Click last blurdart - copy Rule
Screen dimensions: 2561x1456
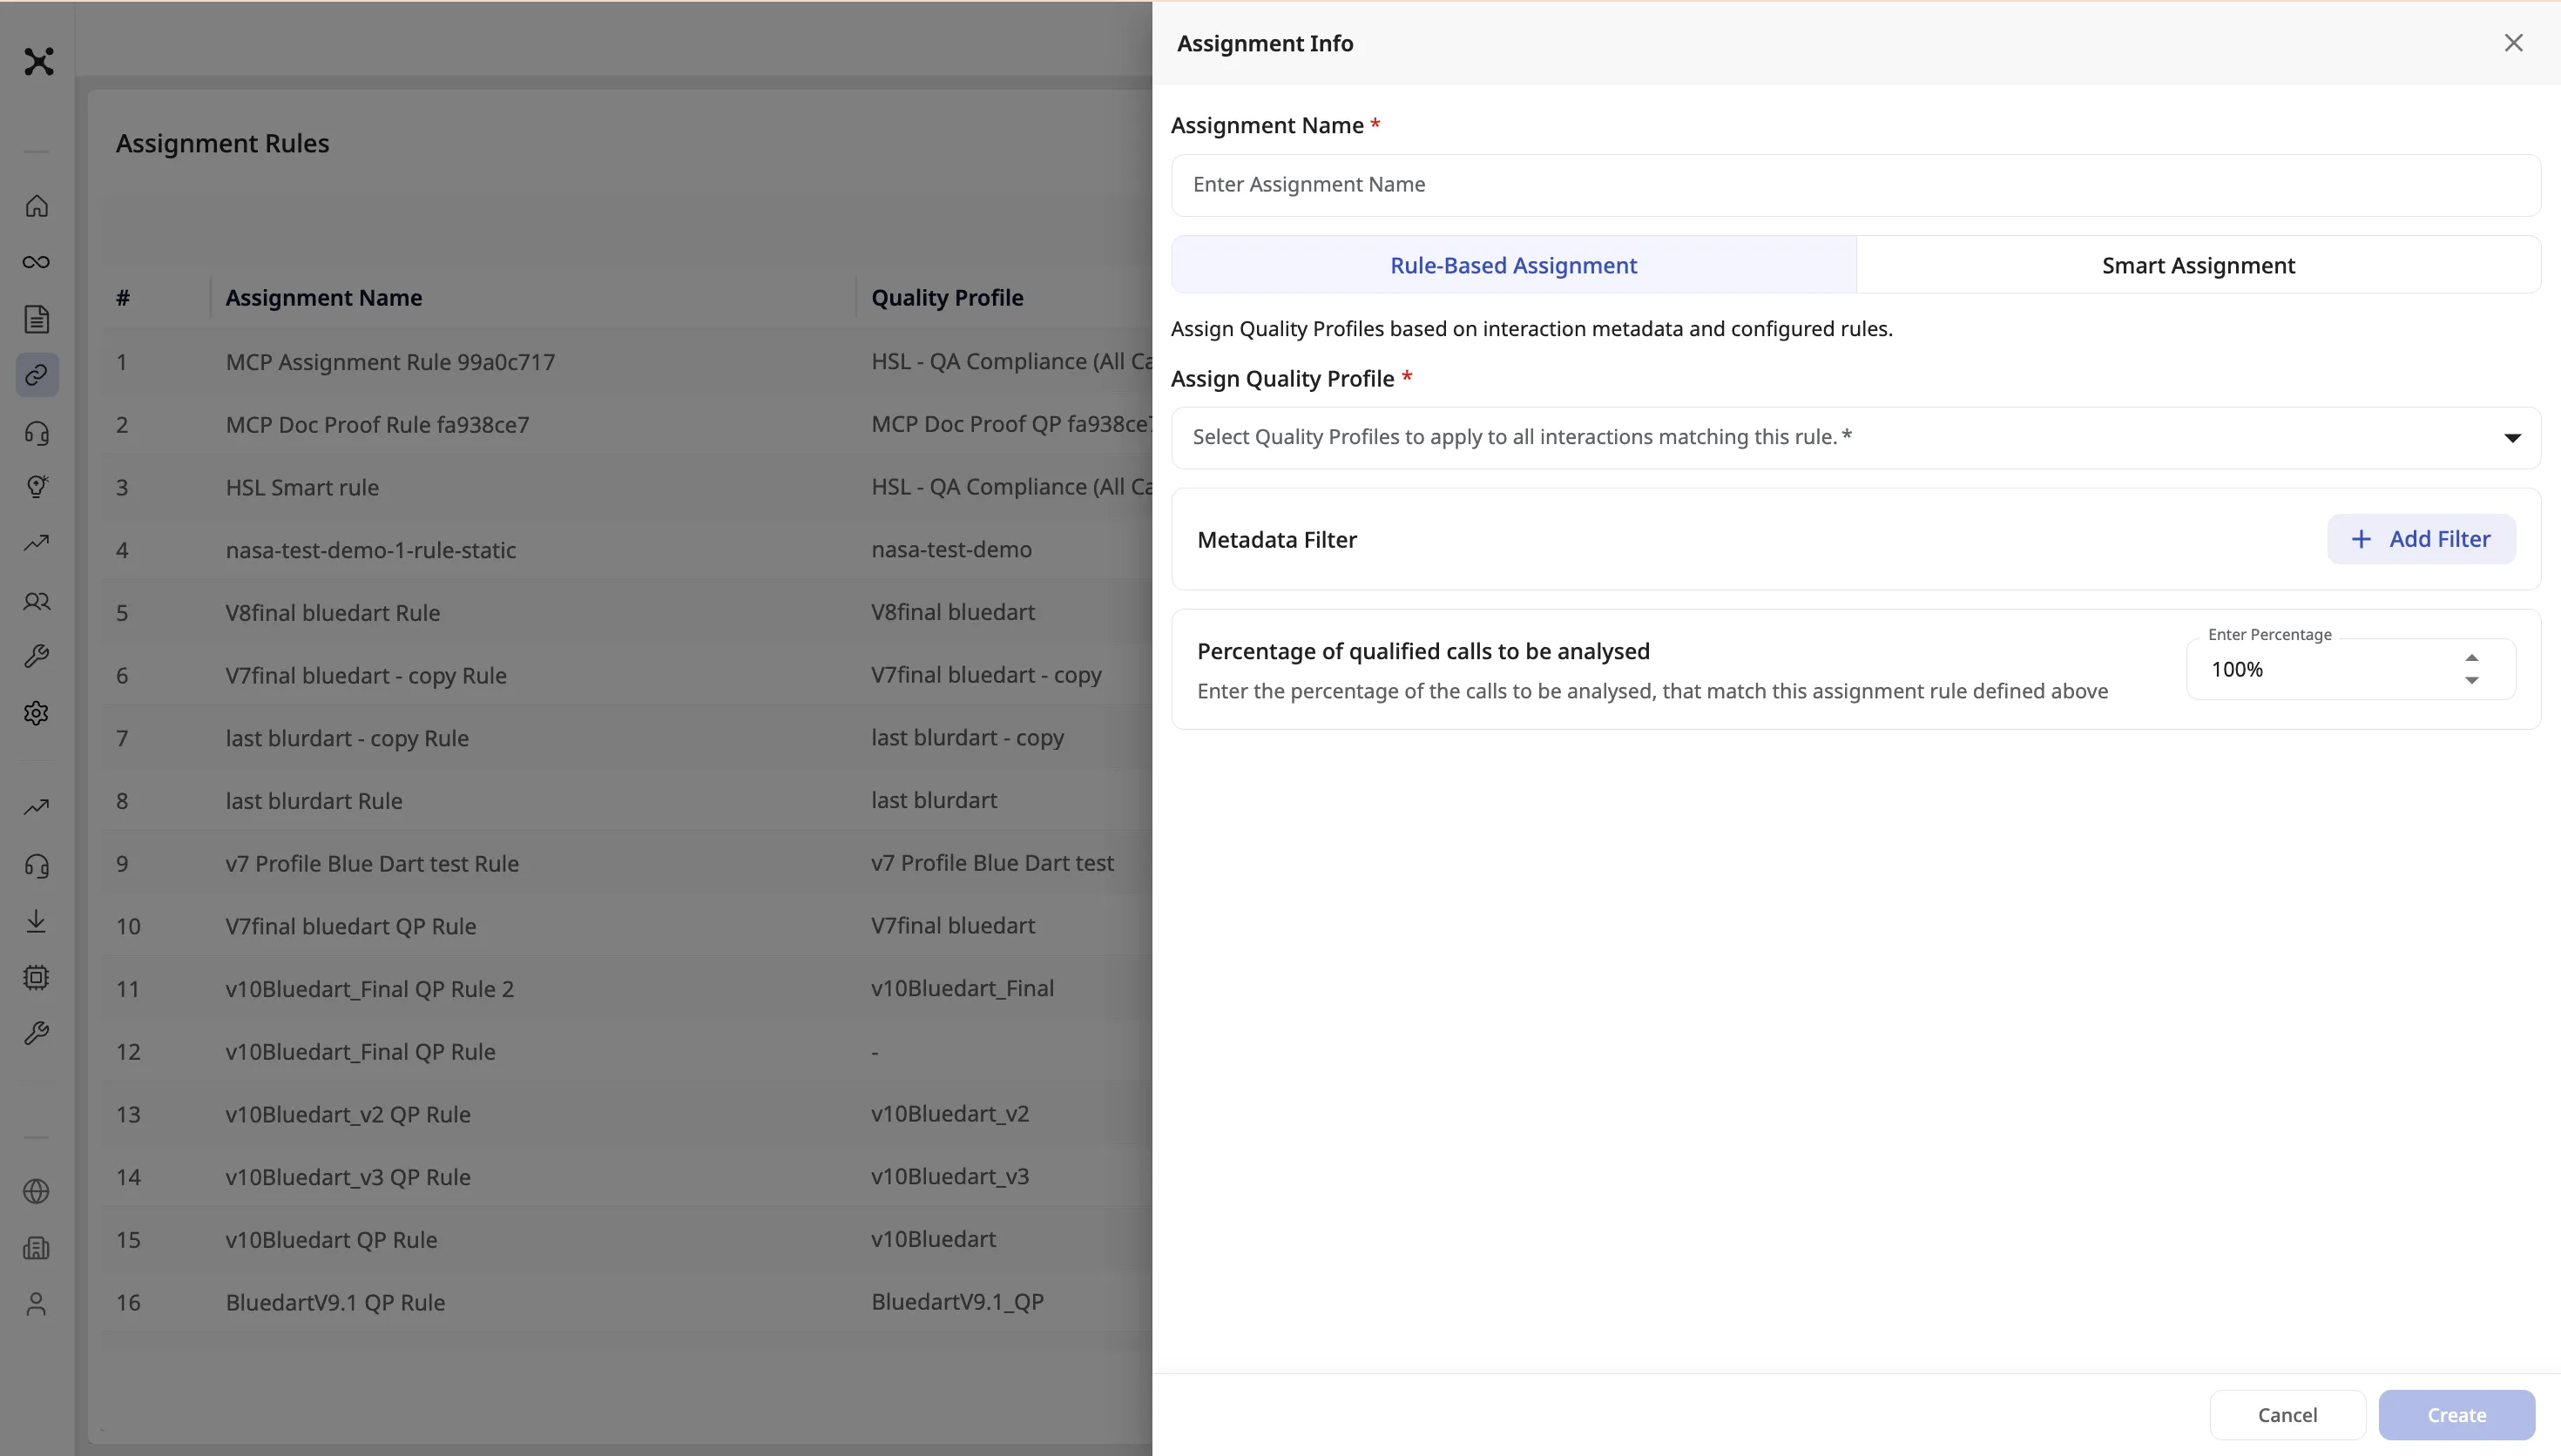(x=626, y=738)
